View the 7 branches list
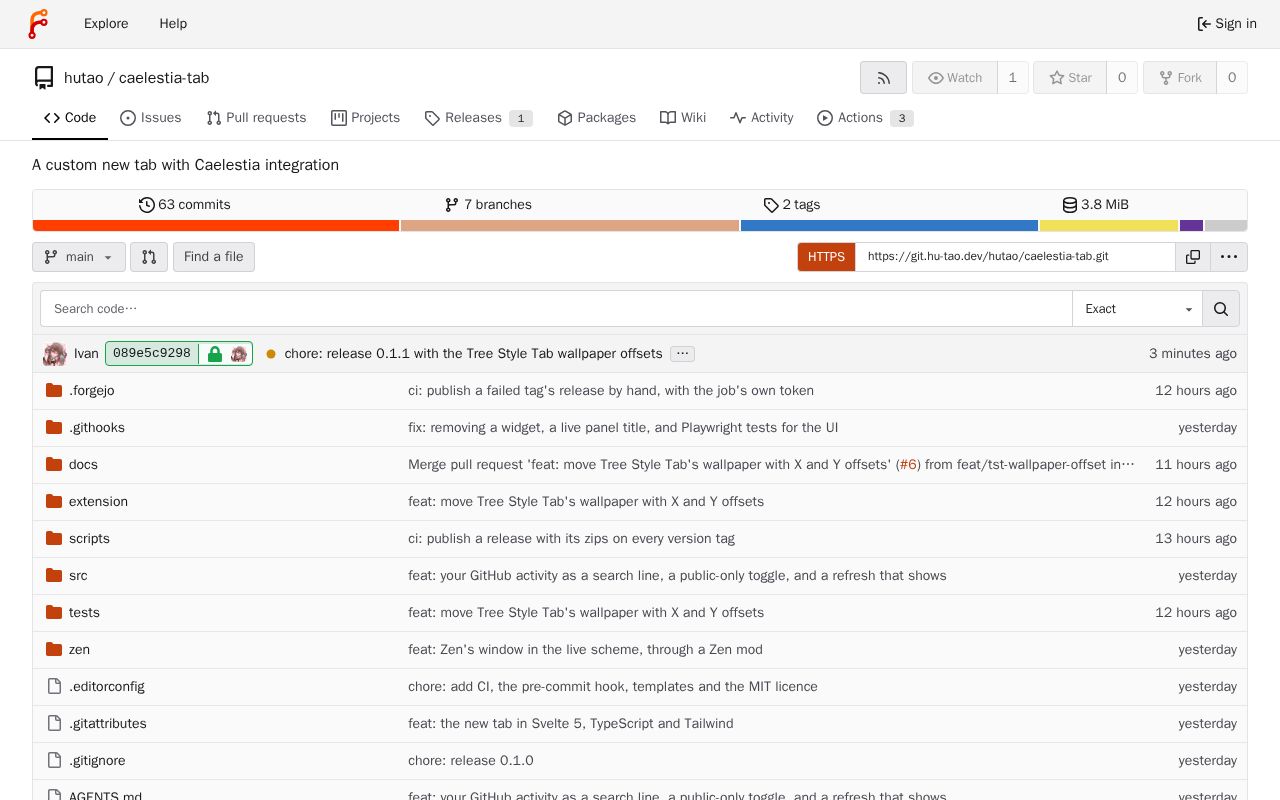Image resolution: width=1280 pixels, height=800 pixels. 488,205
